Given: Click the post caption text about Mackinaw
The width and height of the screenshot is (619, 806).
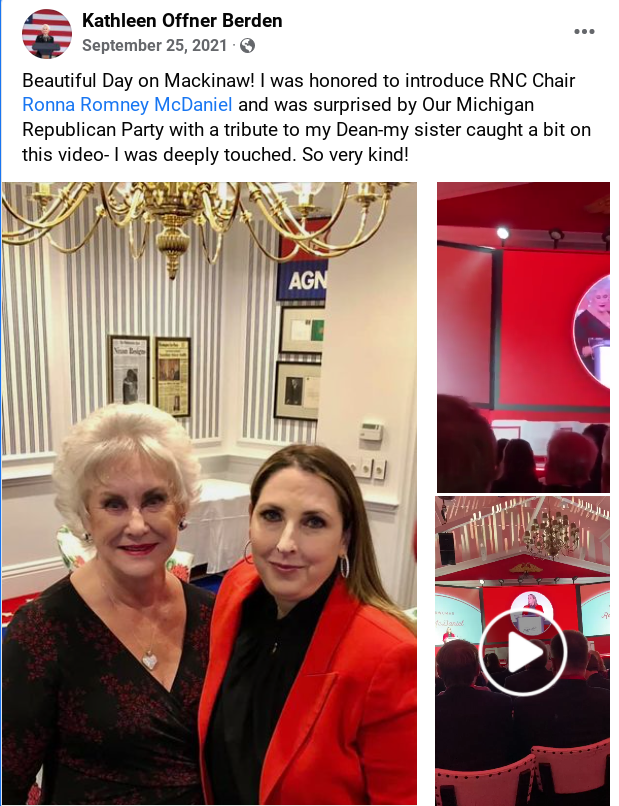Looking at the screenshot, I should pyautogui.click(x=306, y=117).
